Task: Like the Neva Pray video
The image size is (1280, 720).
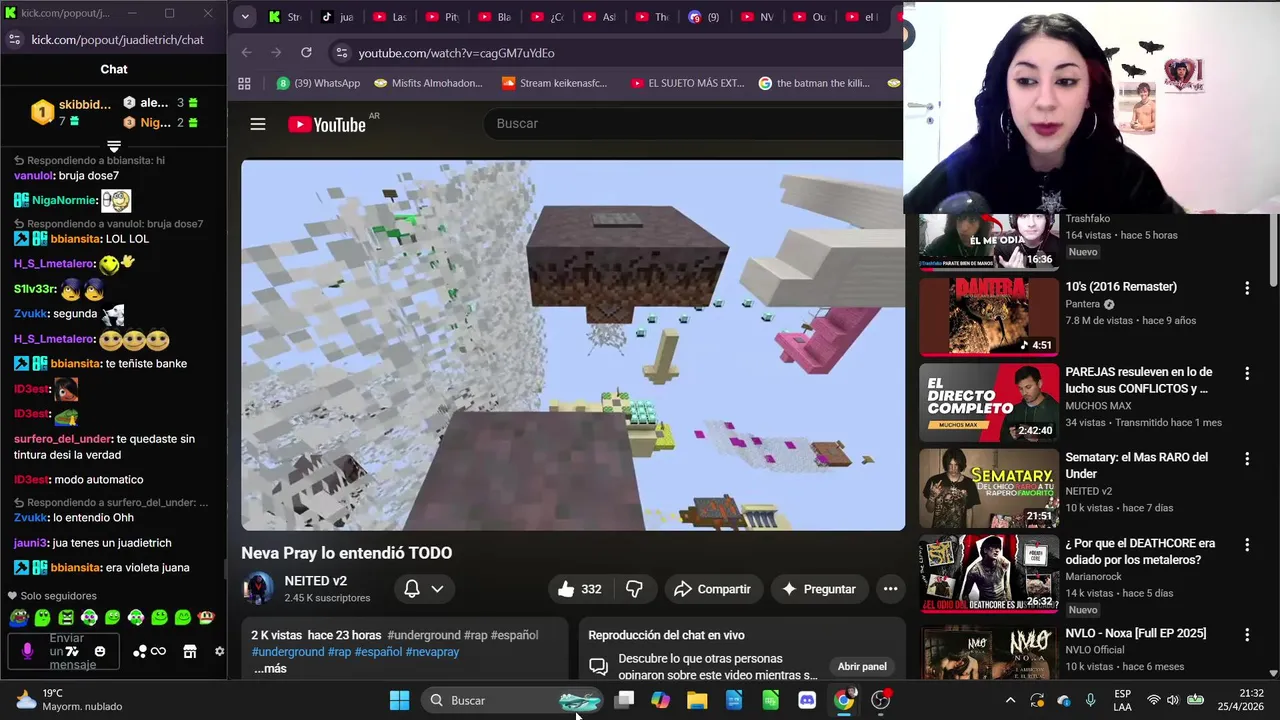Action: pos(579,589)
